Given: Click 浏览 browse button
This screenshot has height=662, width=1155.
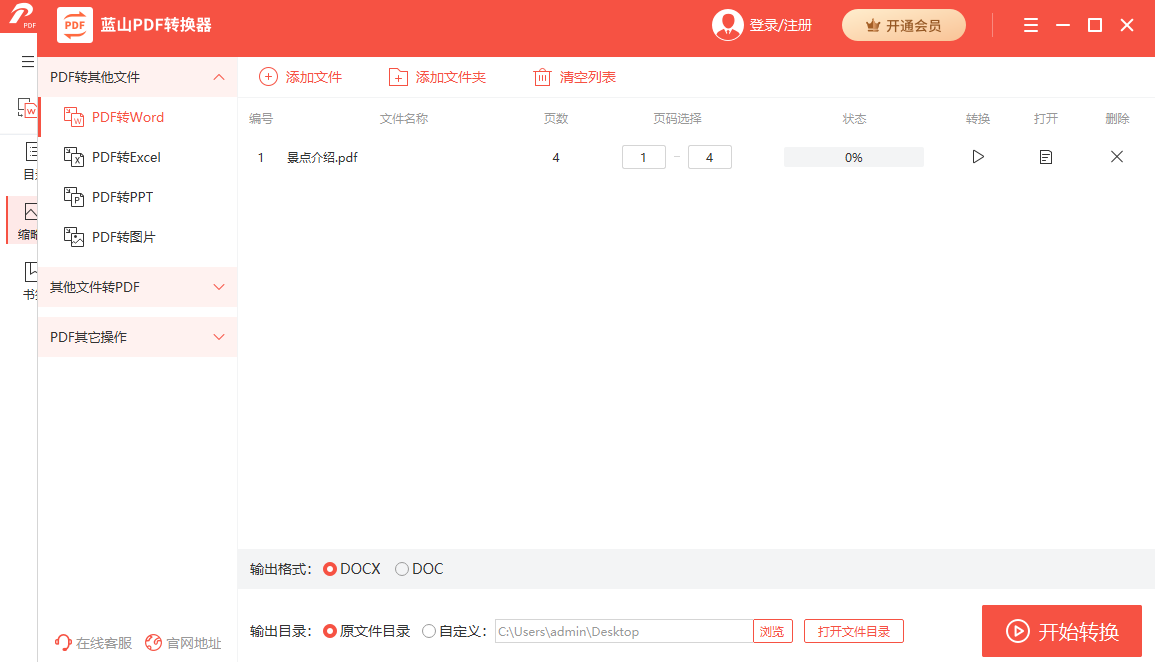Looking at the screenshot, I should (772, 631).
